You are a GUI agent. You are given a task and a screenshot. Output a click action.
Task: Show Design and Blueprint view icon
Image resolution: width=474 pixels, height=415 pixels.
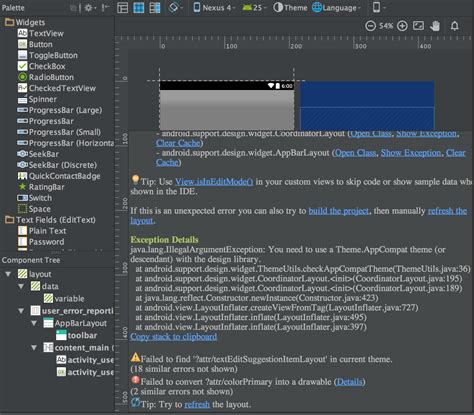click(155, 8)
